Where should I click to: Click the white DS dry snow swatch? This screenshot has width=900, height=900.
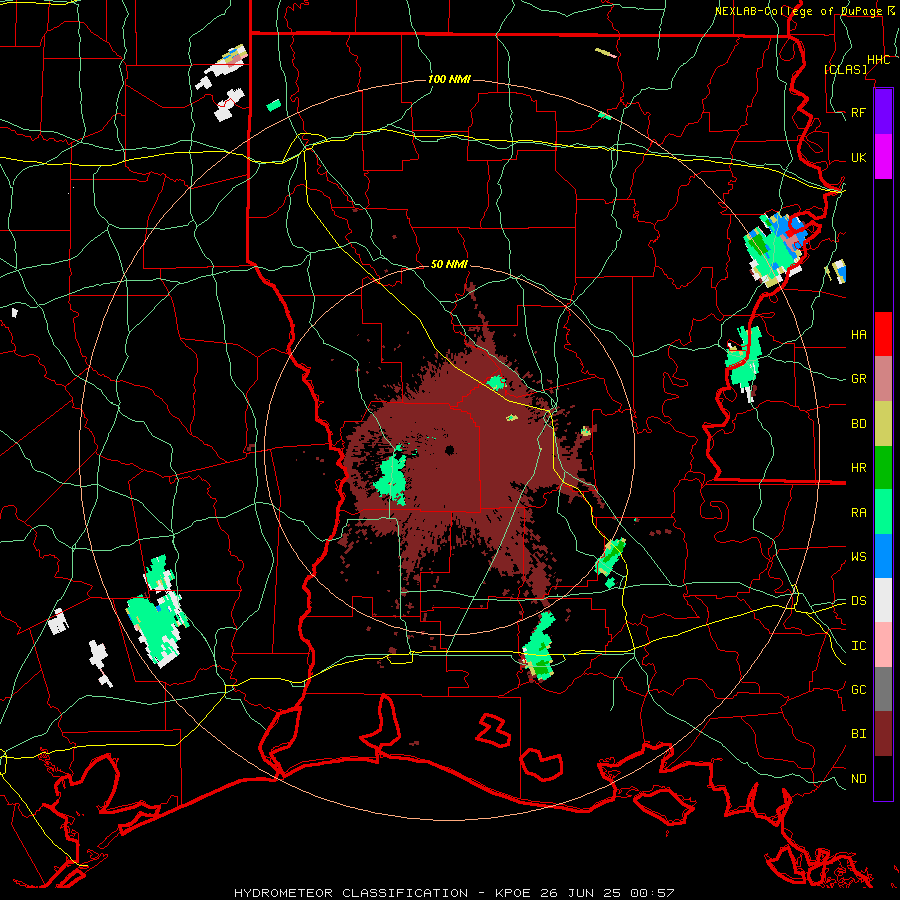point(883,600)
